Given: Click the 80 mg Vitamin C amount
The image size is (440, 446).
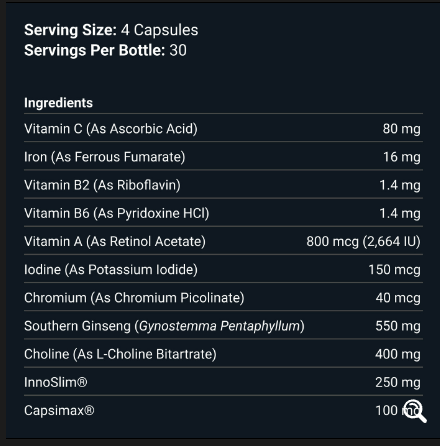Looking at the screenshot, I should [401, 128].
